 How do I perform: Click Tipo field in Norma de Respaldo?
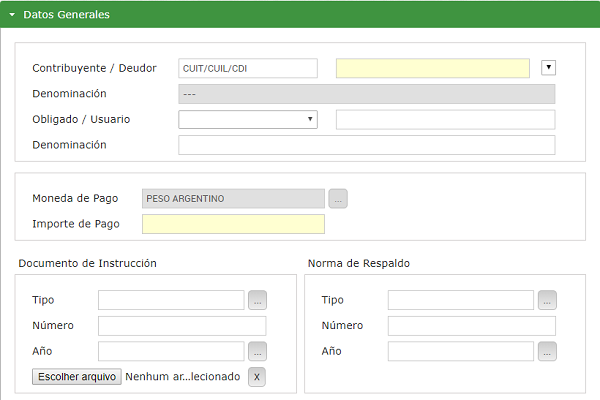[x=460, y=300]
